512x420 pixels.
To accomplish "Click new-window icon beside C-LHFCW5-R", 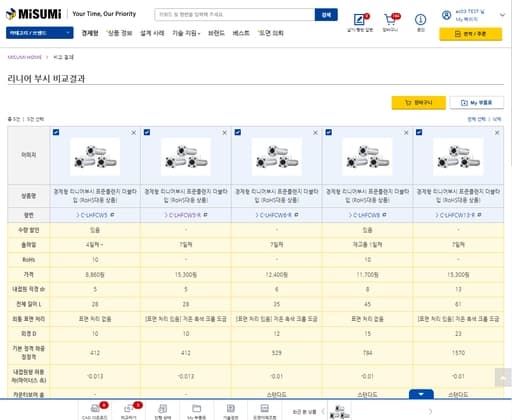I will click(205, 215).
